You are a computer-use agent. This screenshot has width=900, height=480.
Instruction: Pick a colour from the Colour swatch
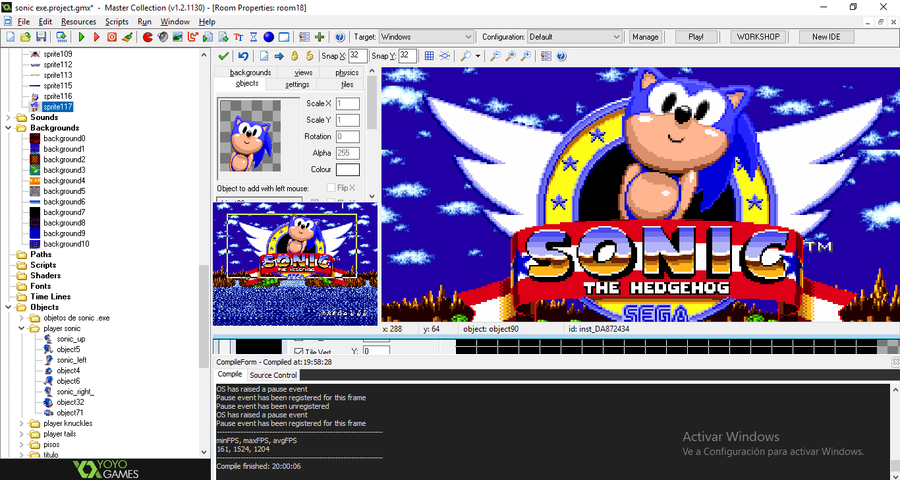click(348, 169)
